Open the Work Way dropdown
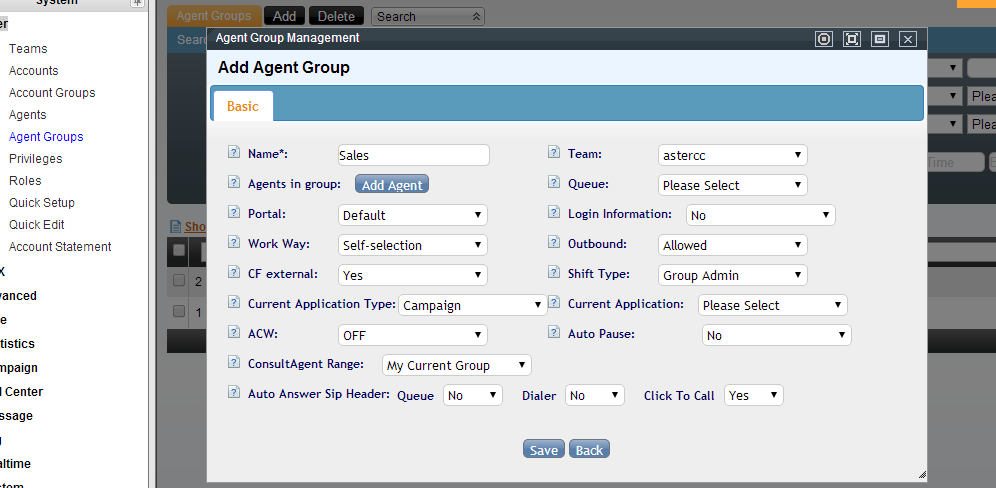This screenshot has height=488, width=996. tap(413, 245)
